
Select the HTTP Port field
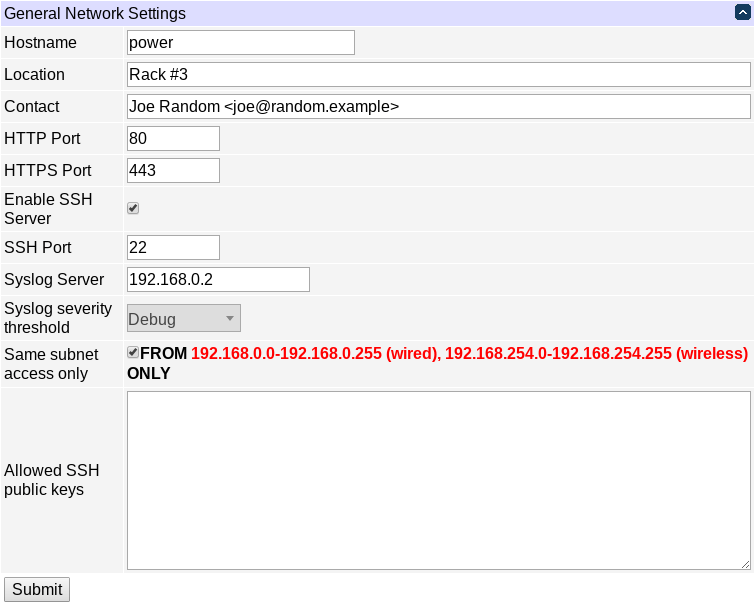coord(173,138)
